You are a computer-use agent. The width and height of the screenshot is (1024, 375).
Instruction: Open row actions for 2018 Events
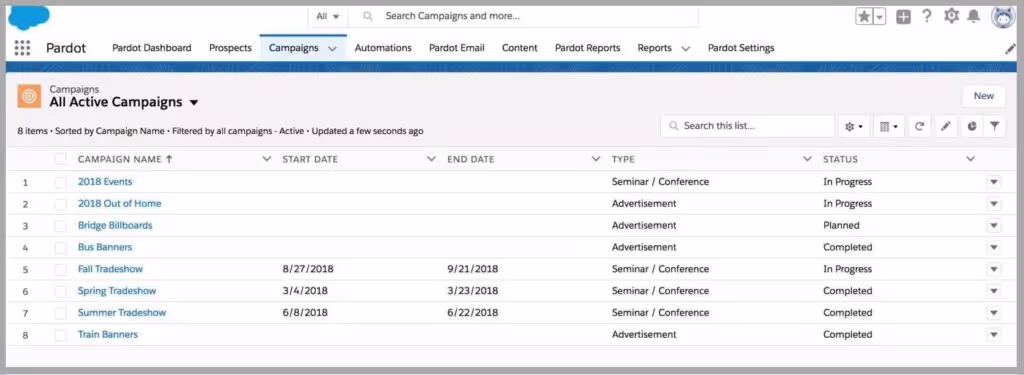click(x=993, y=182)
